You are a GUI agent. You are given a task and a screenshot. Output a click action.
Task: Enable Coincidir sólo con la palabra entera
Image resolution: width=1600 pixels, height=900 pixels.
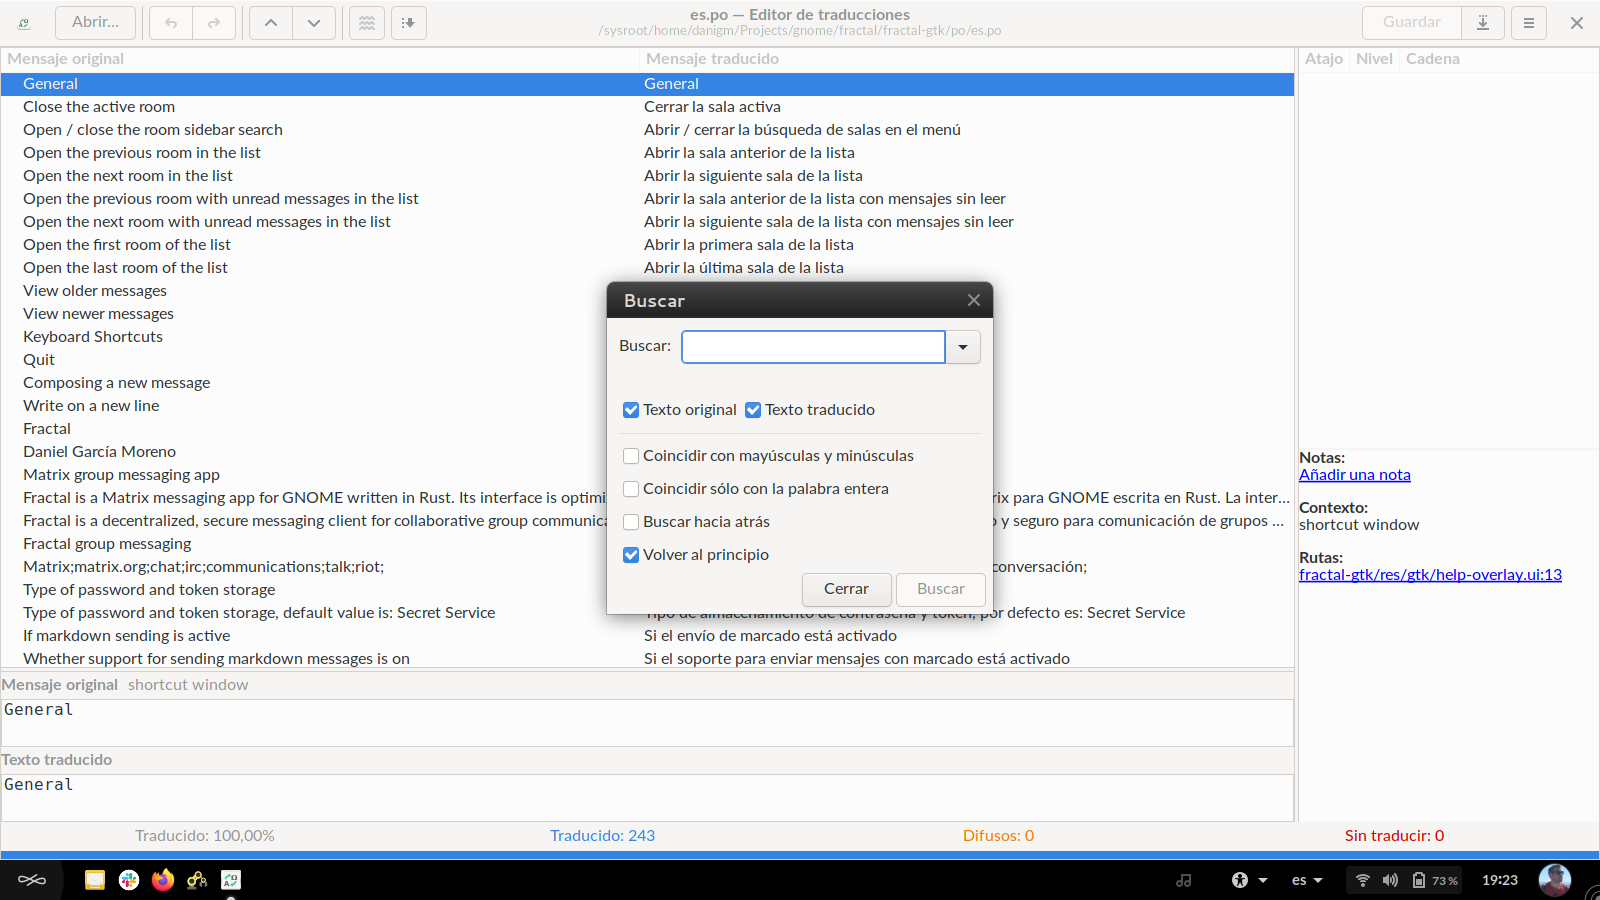tap(631, 489)
